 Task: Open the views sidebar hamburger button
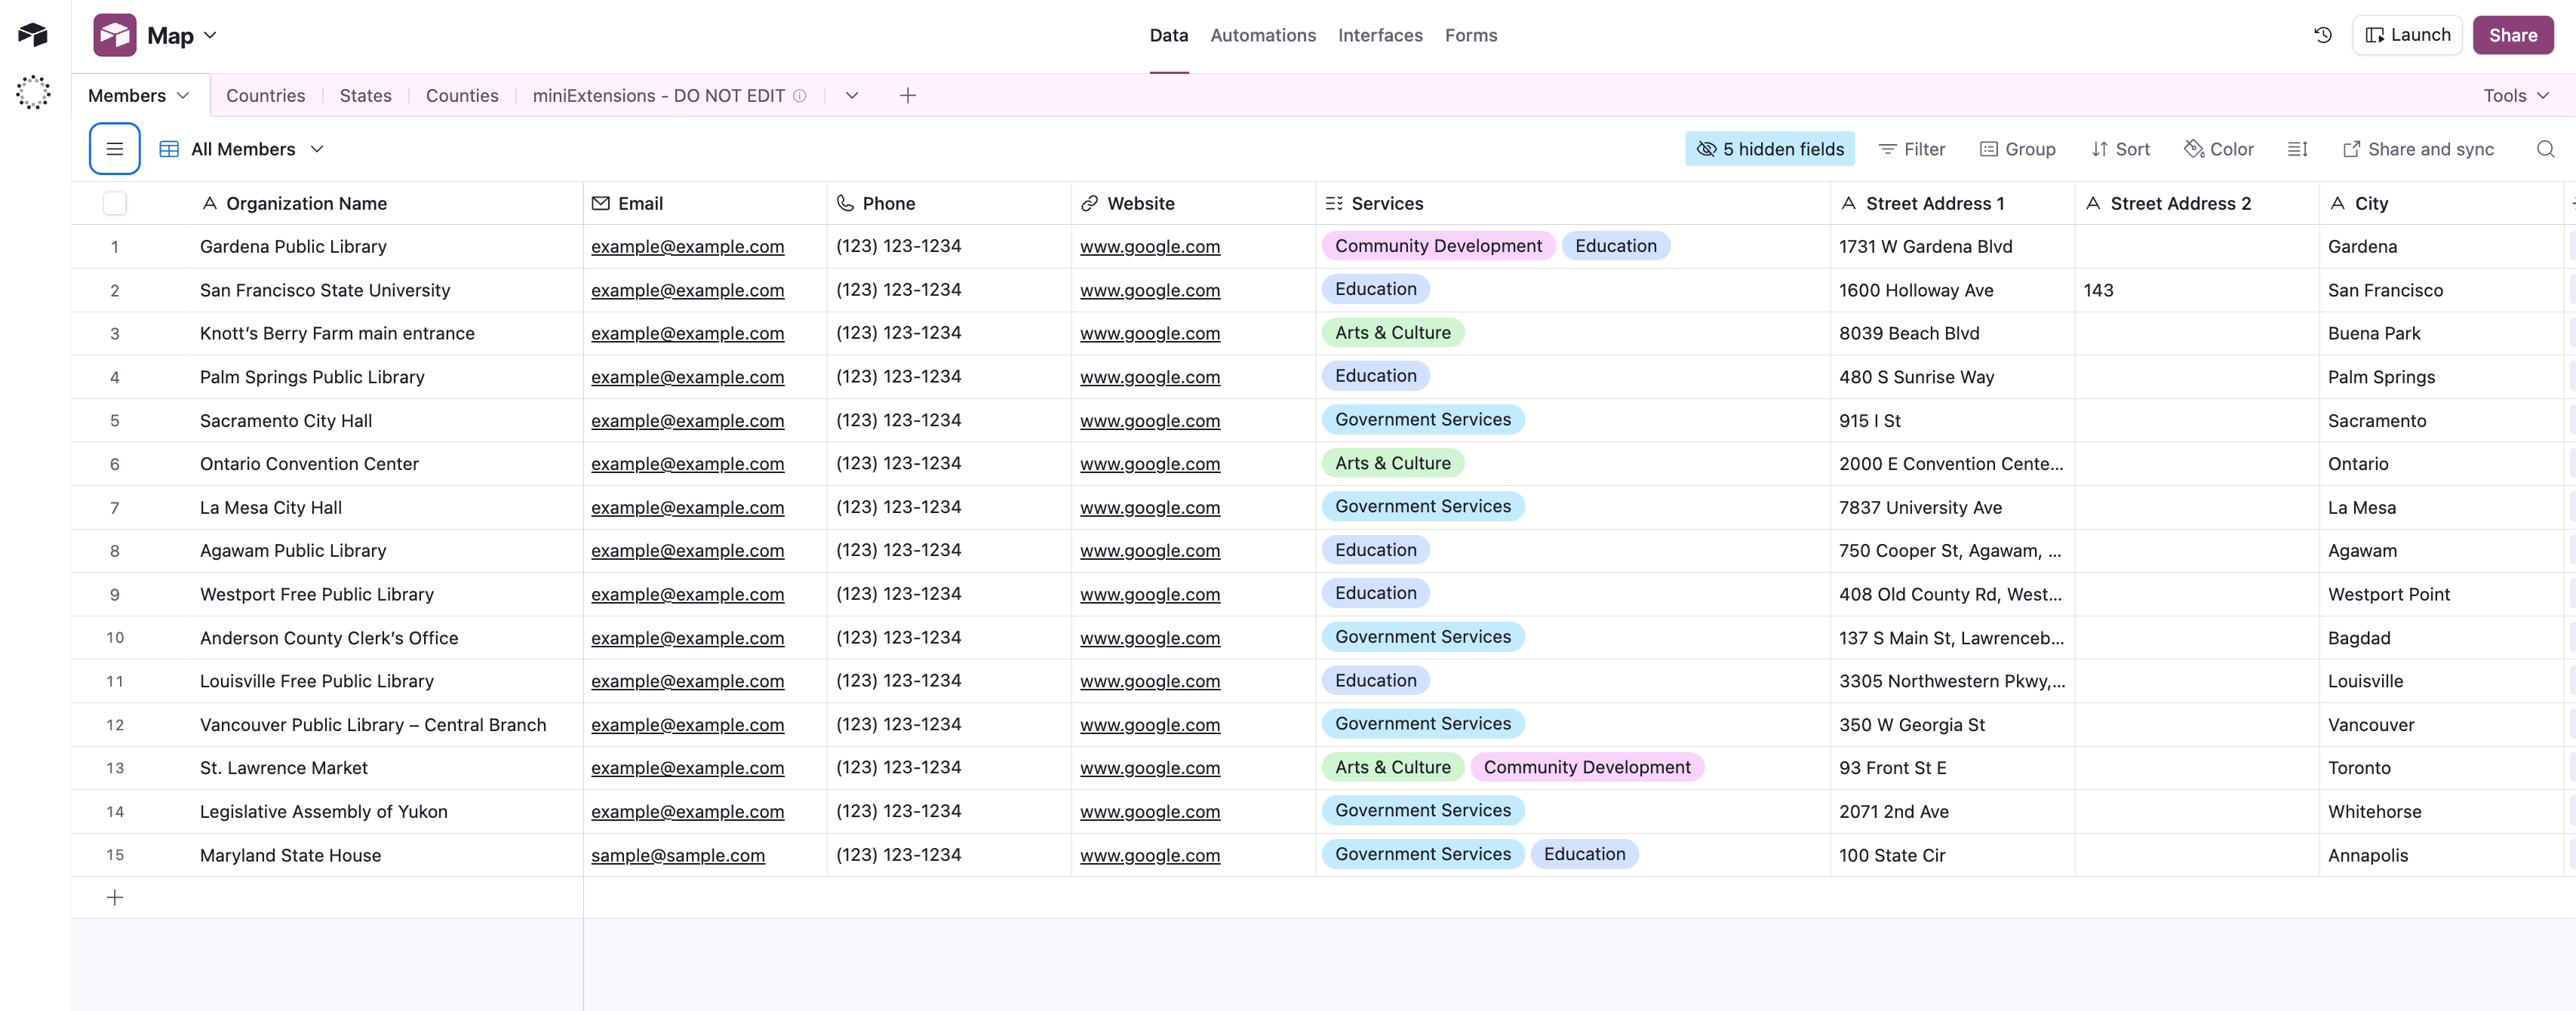114,149
